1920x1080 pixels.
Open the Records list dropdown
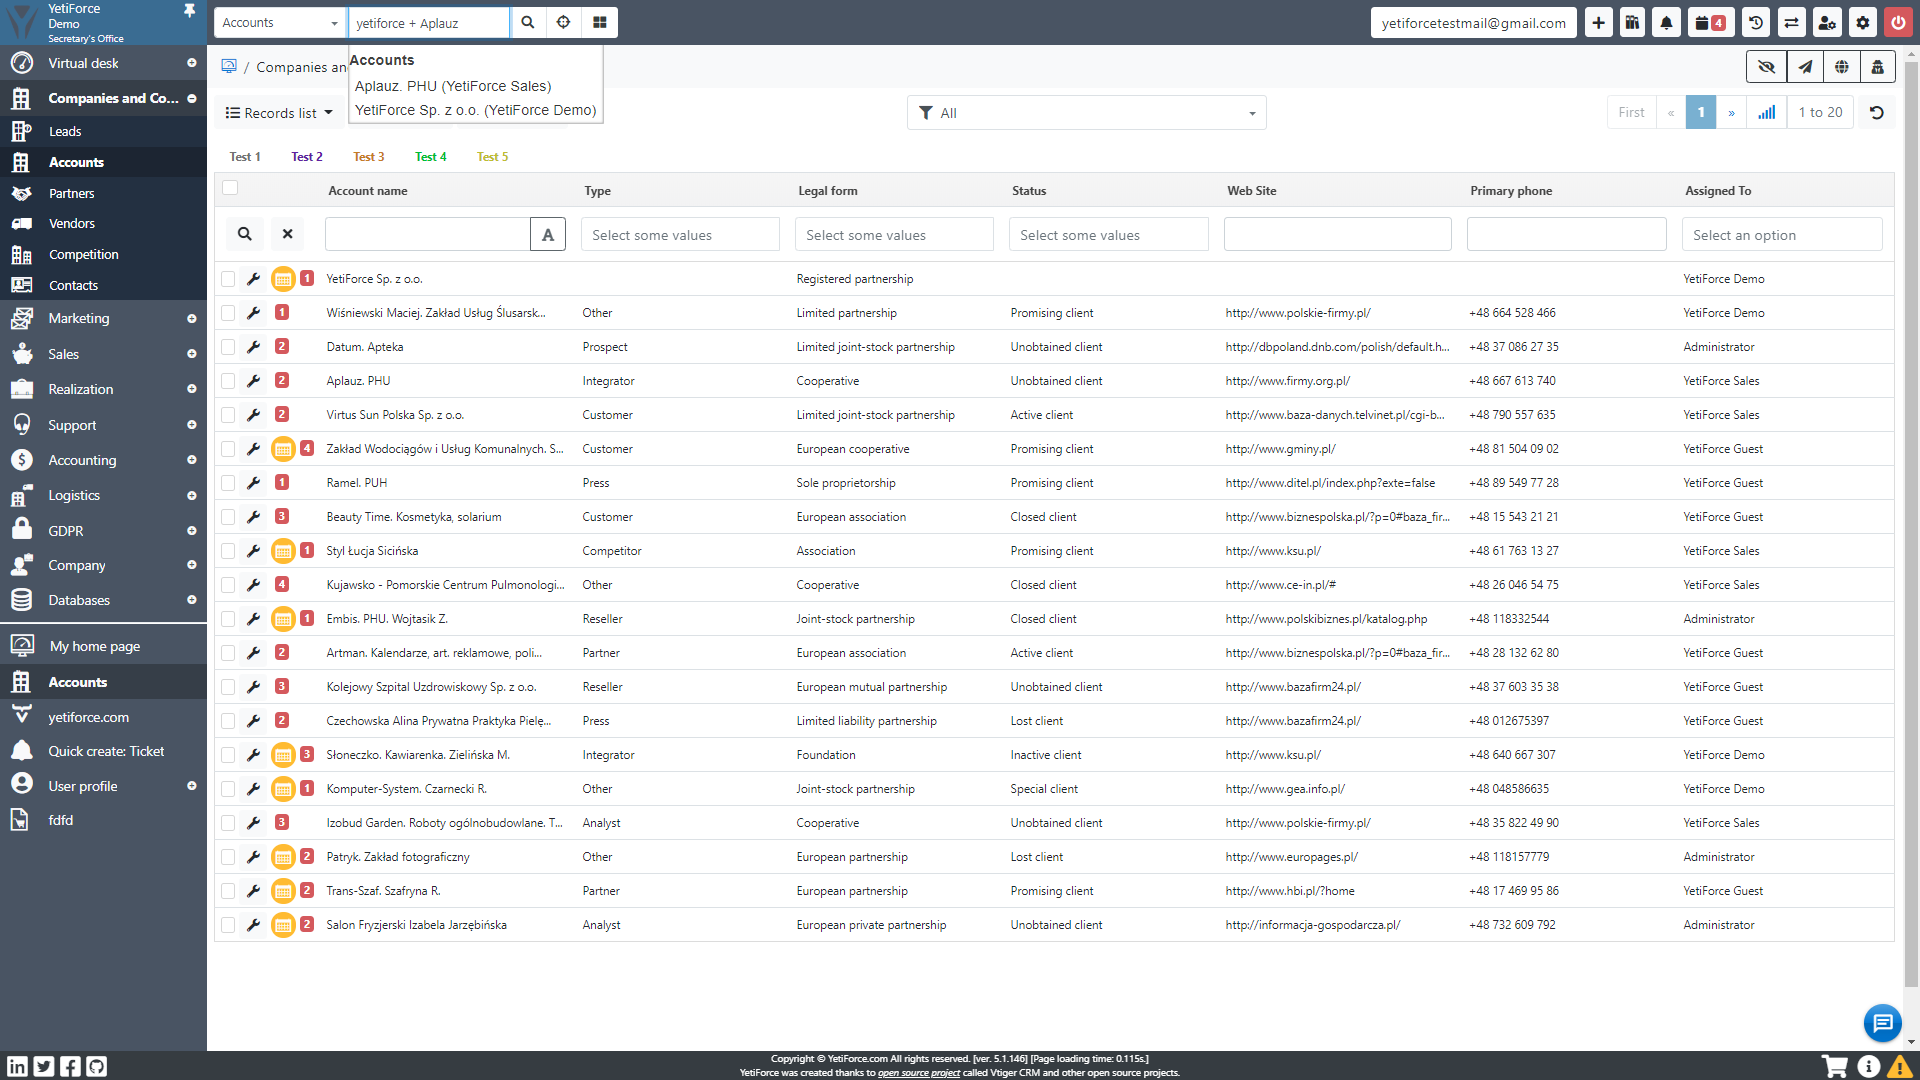click(x=279, y=113)
